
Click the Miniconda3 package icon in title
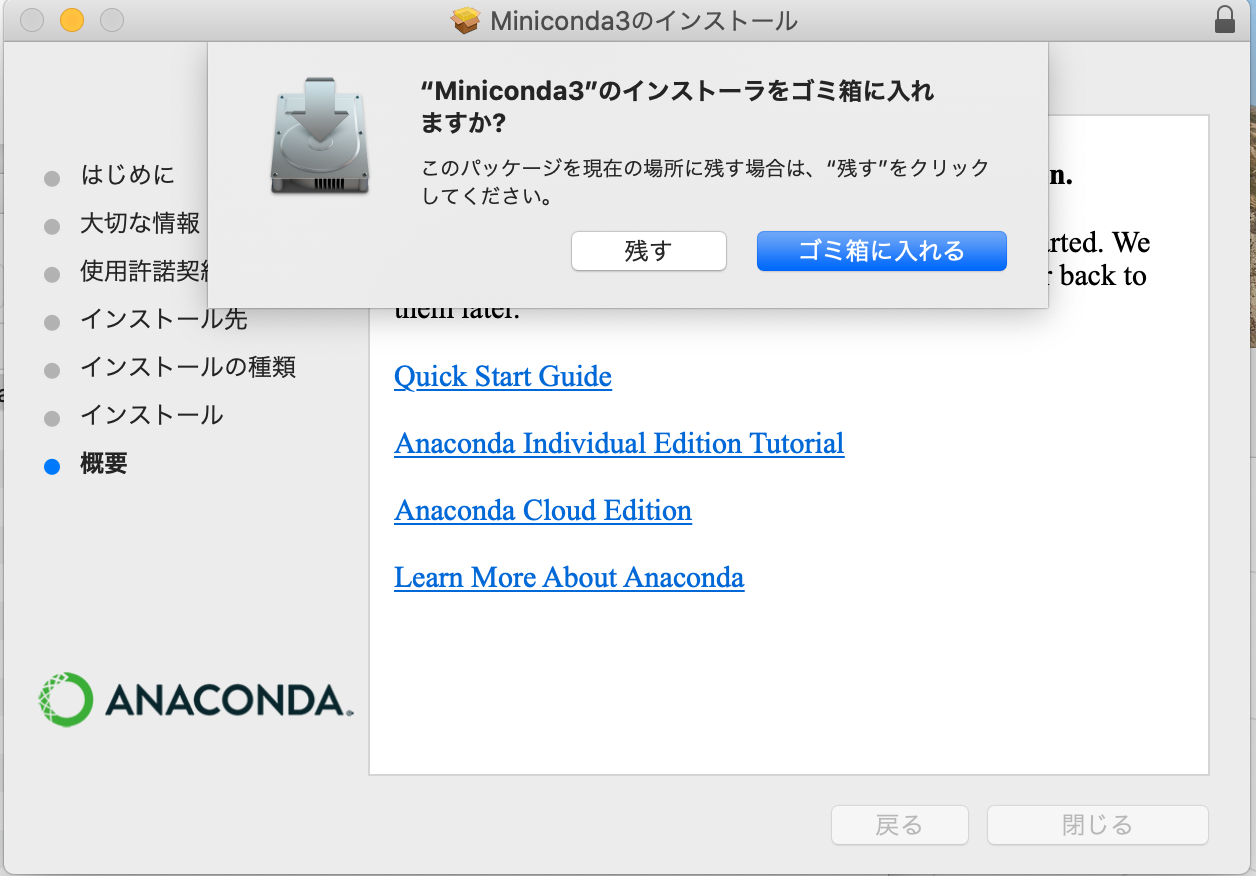466,20
